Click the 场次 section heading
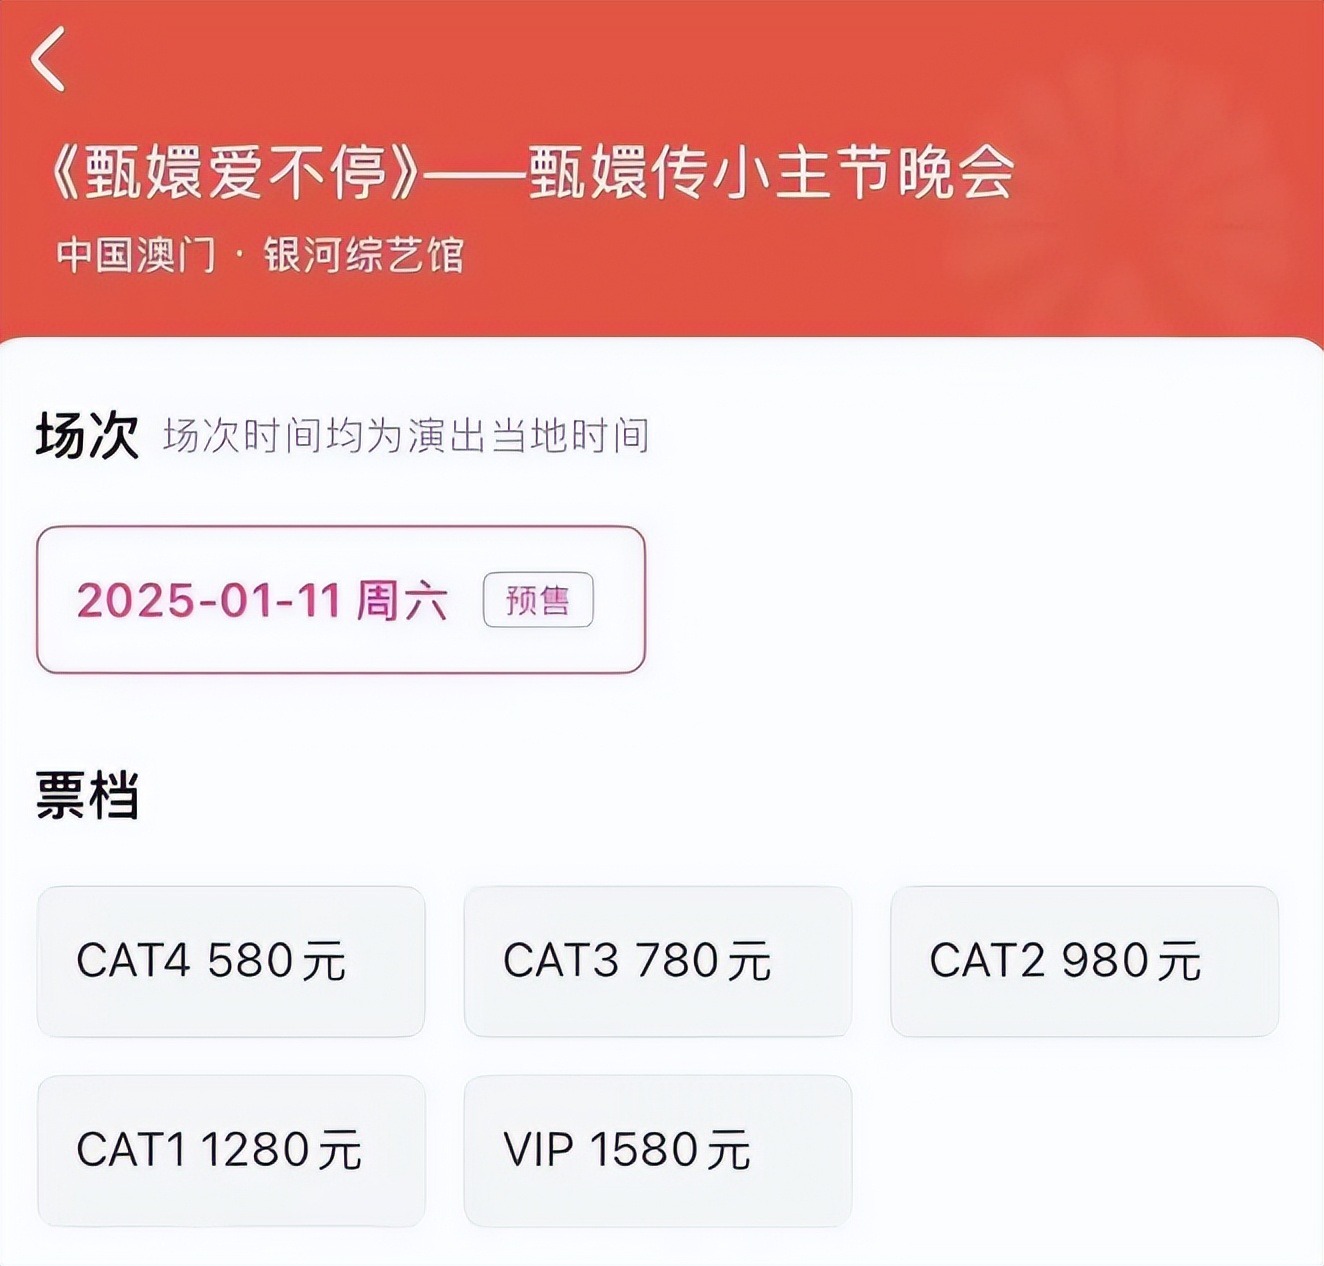This screenshot has height=1266, width=1324. pos(87,436)
